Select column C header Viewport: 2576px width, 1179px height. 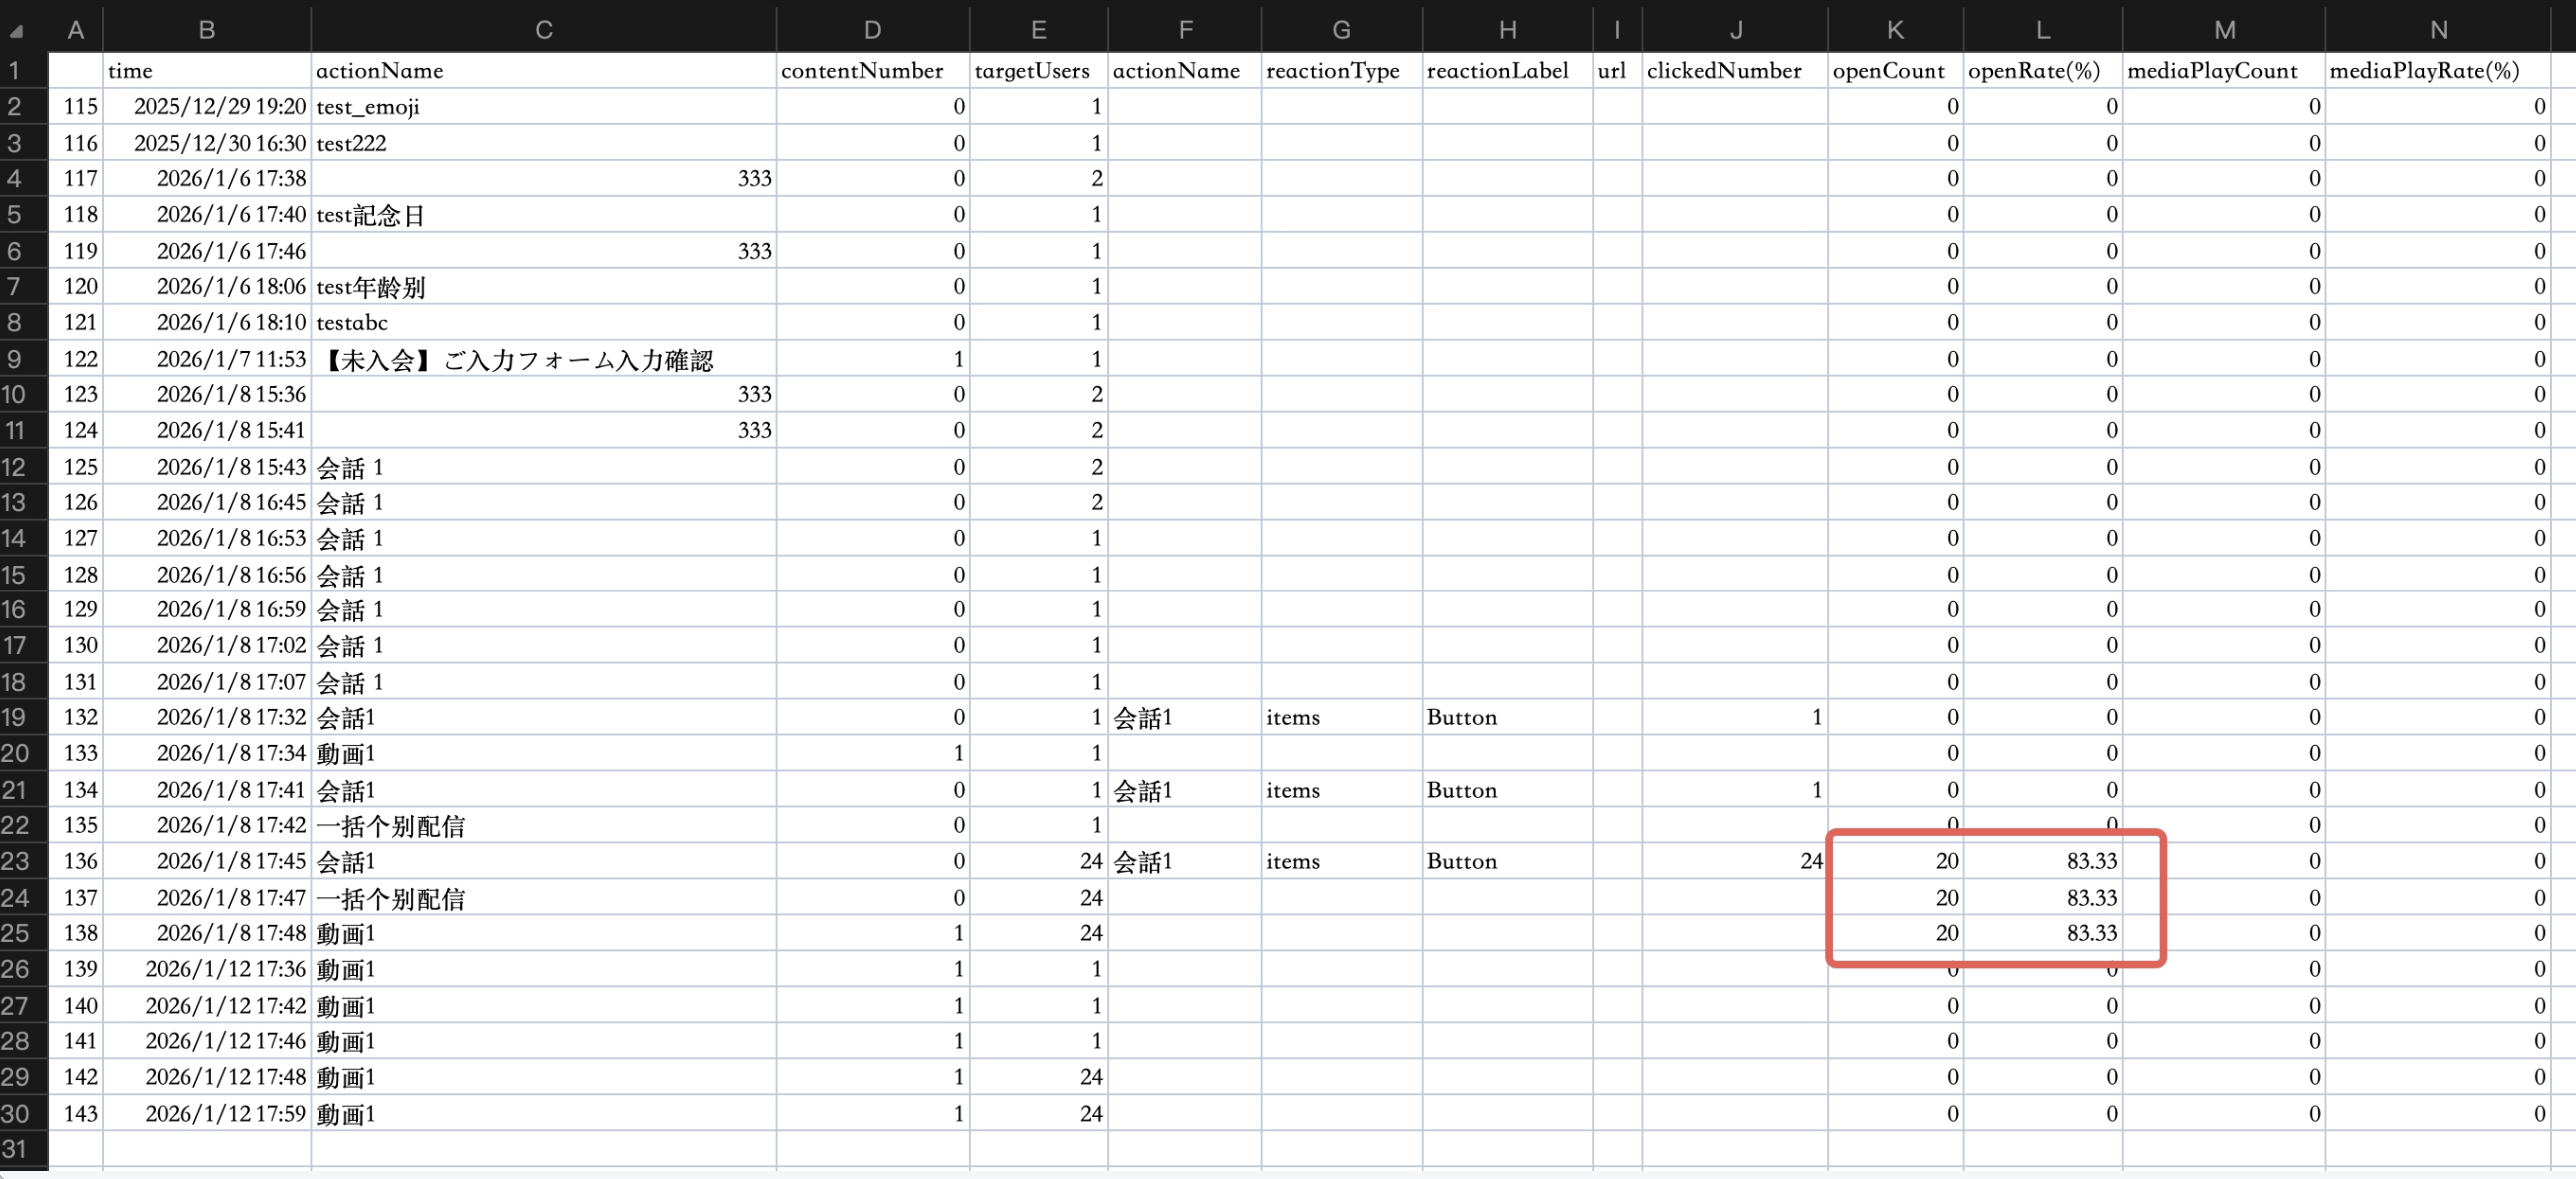click(543, 30)
